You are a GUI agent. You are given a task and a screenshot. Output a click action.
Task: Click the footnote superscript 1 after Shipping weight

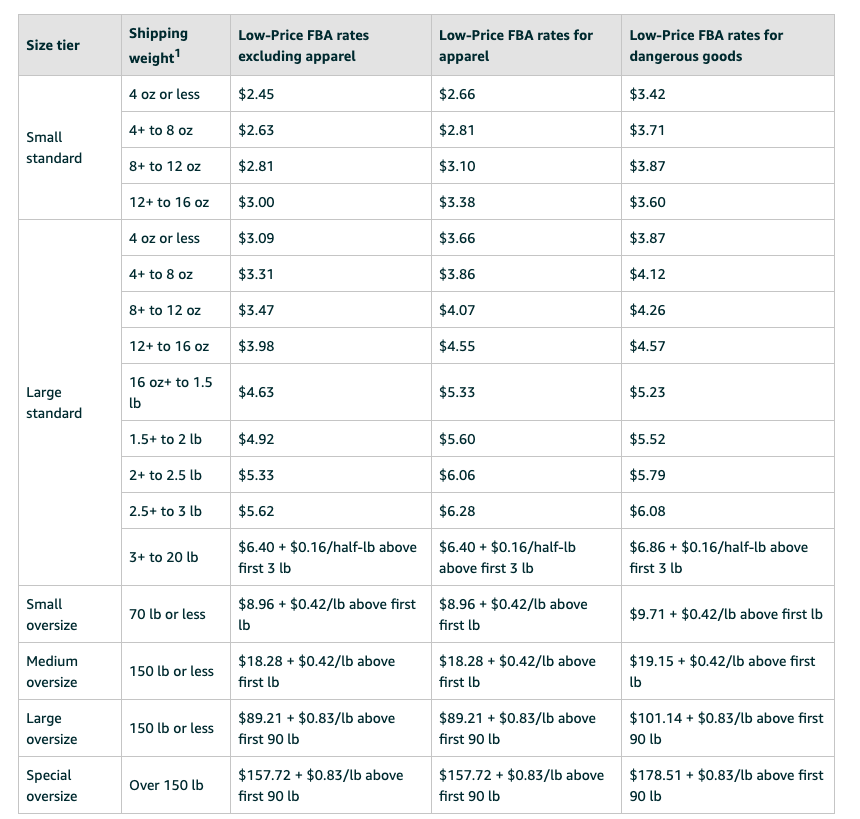(x=178, y=53)
